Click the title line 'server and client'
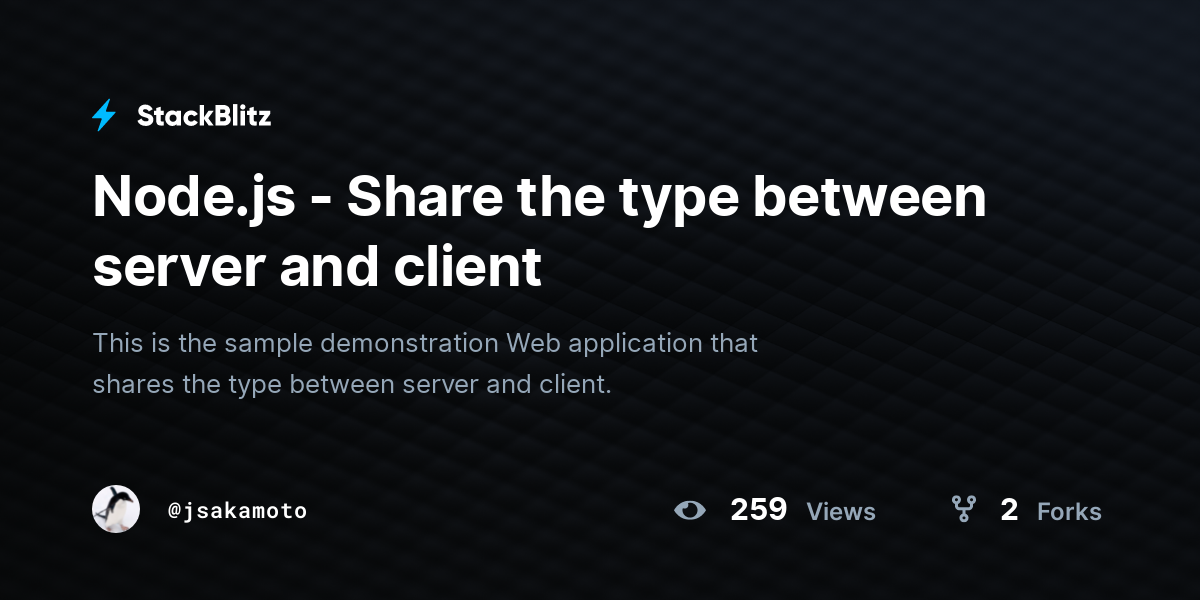 (x=317, y=267)
